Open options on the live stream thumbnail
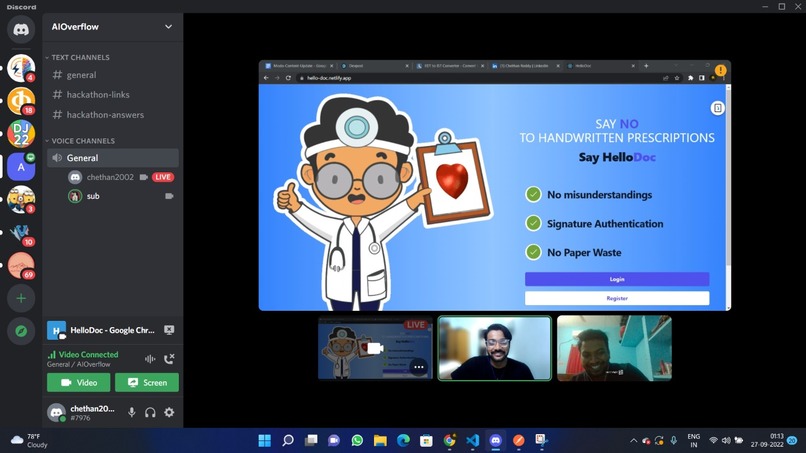 tap(418, 367)
